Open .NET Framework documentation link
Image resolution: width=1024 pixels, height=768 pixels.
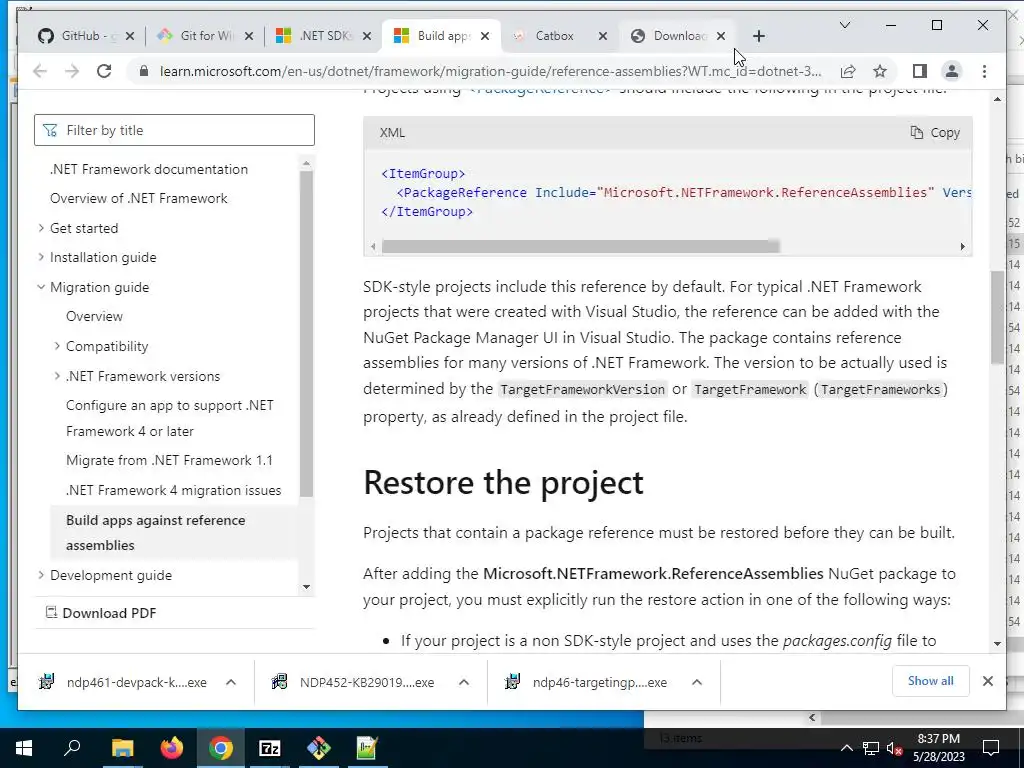pos(149,169)
